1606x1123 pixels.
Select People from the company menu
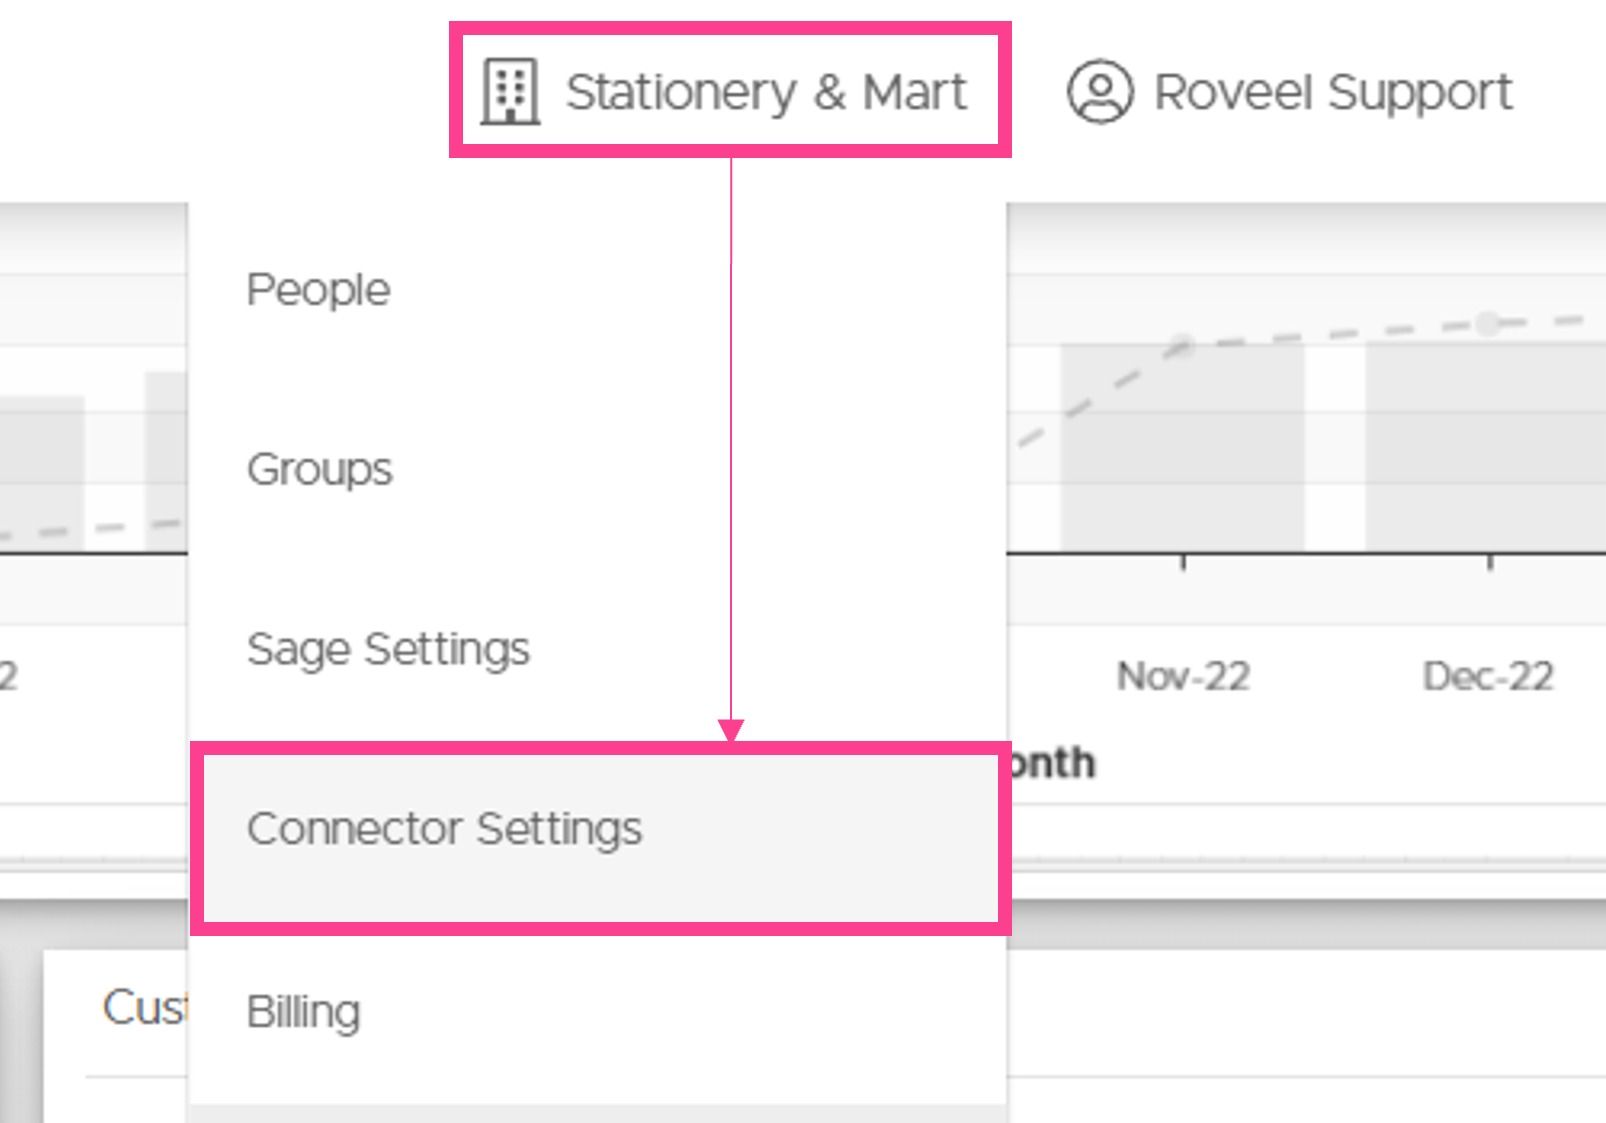pyautogui.click(x=318, y=290)
